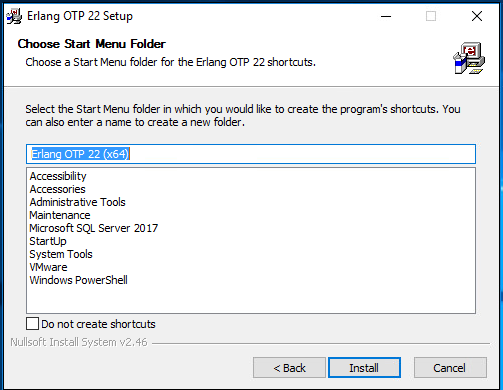Pick Microsoft SQL Server 2017 folder
The width and height of the screenshot is (503, 390).
tap(94, 228)
